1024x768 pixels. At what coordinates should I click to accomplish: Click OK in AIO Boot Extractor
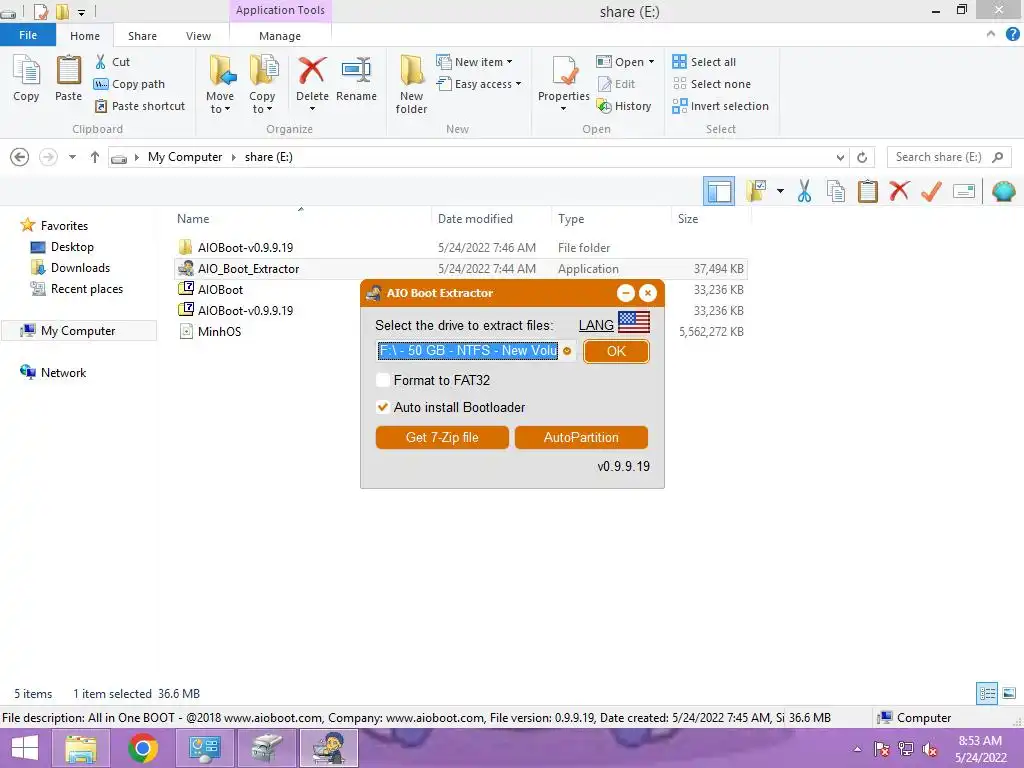coord(616,351)
